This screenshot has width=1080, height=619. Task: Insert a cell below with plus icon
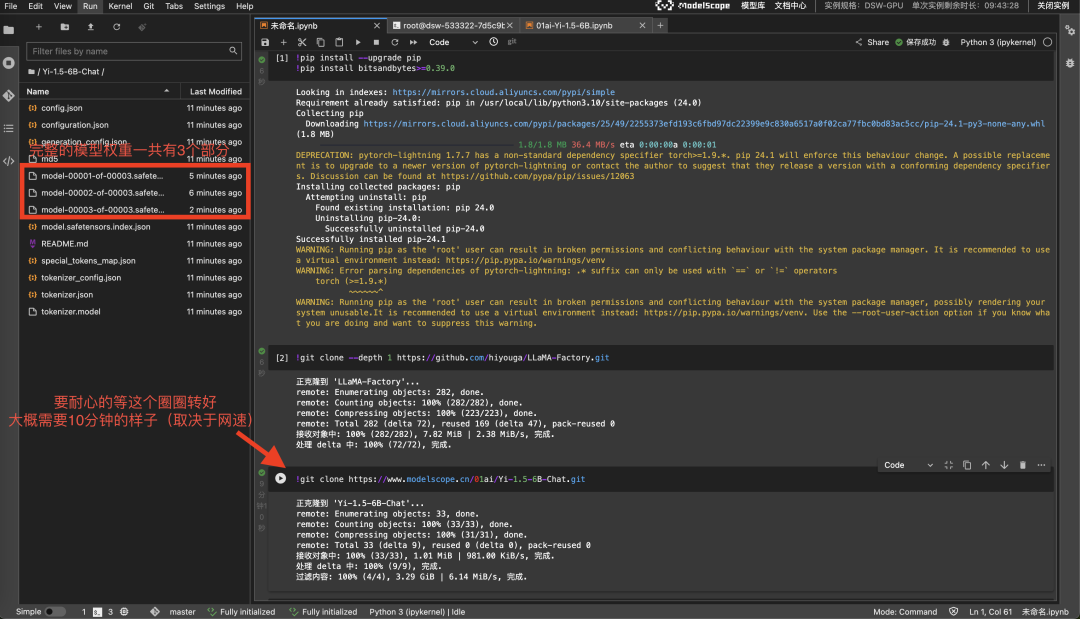[283, 42]
